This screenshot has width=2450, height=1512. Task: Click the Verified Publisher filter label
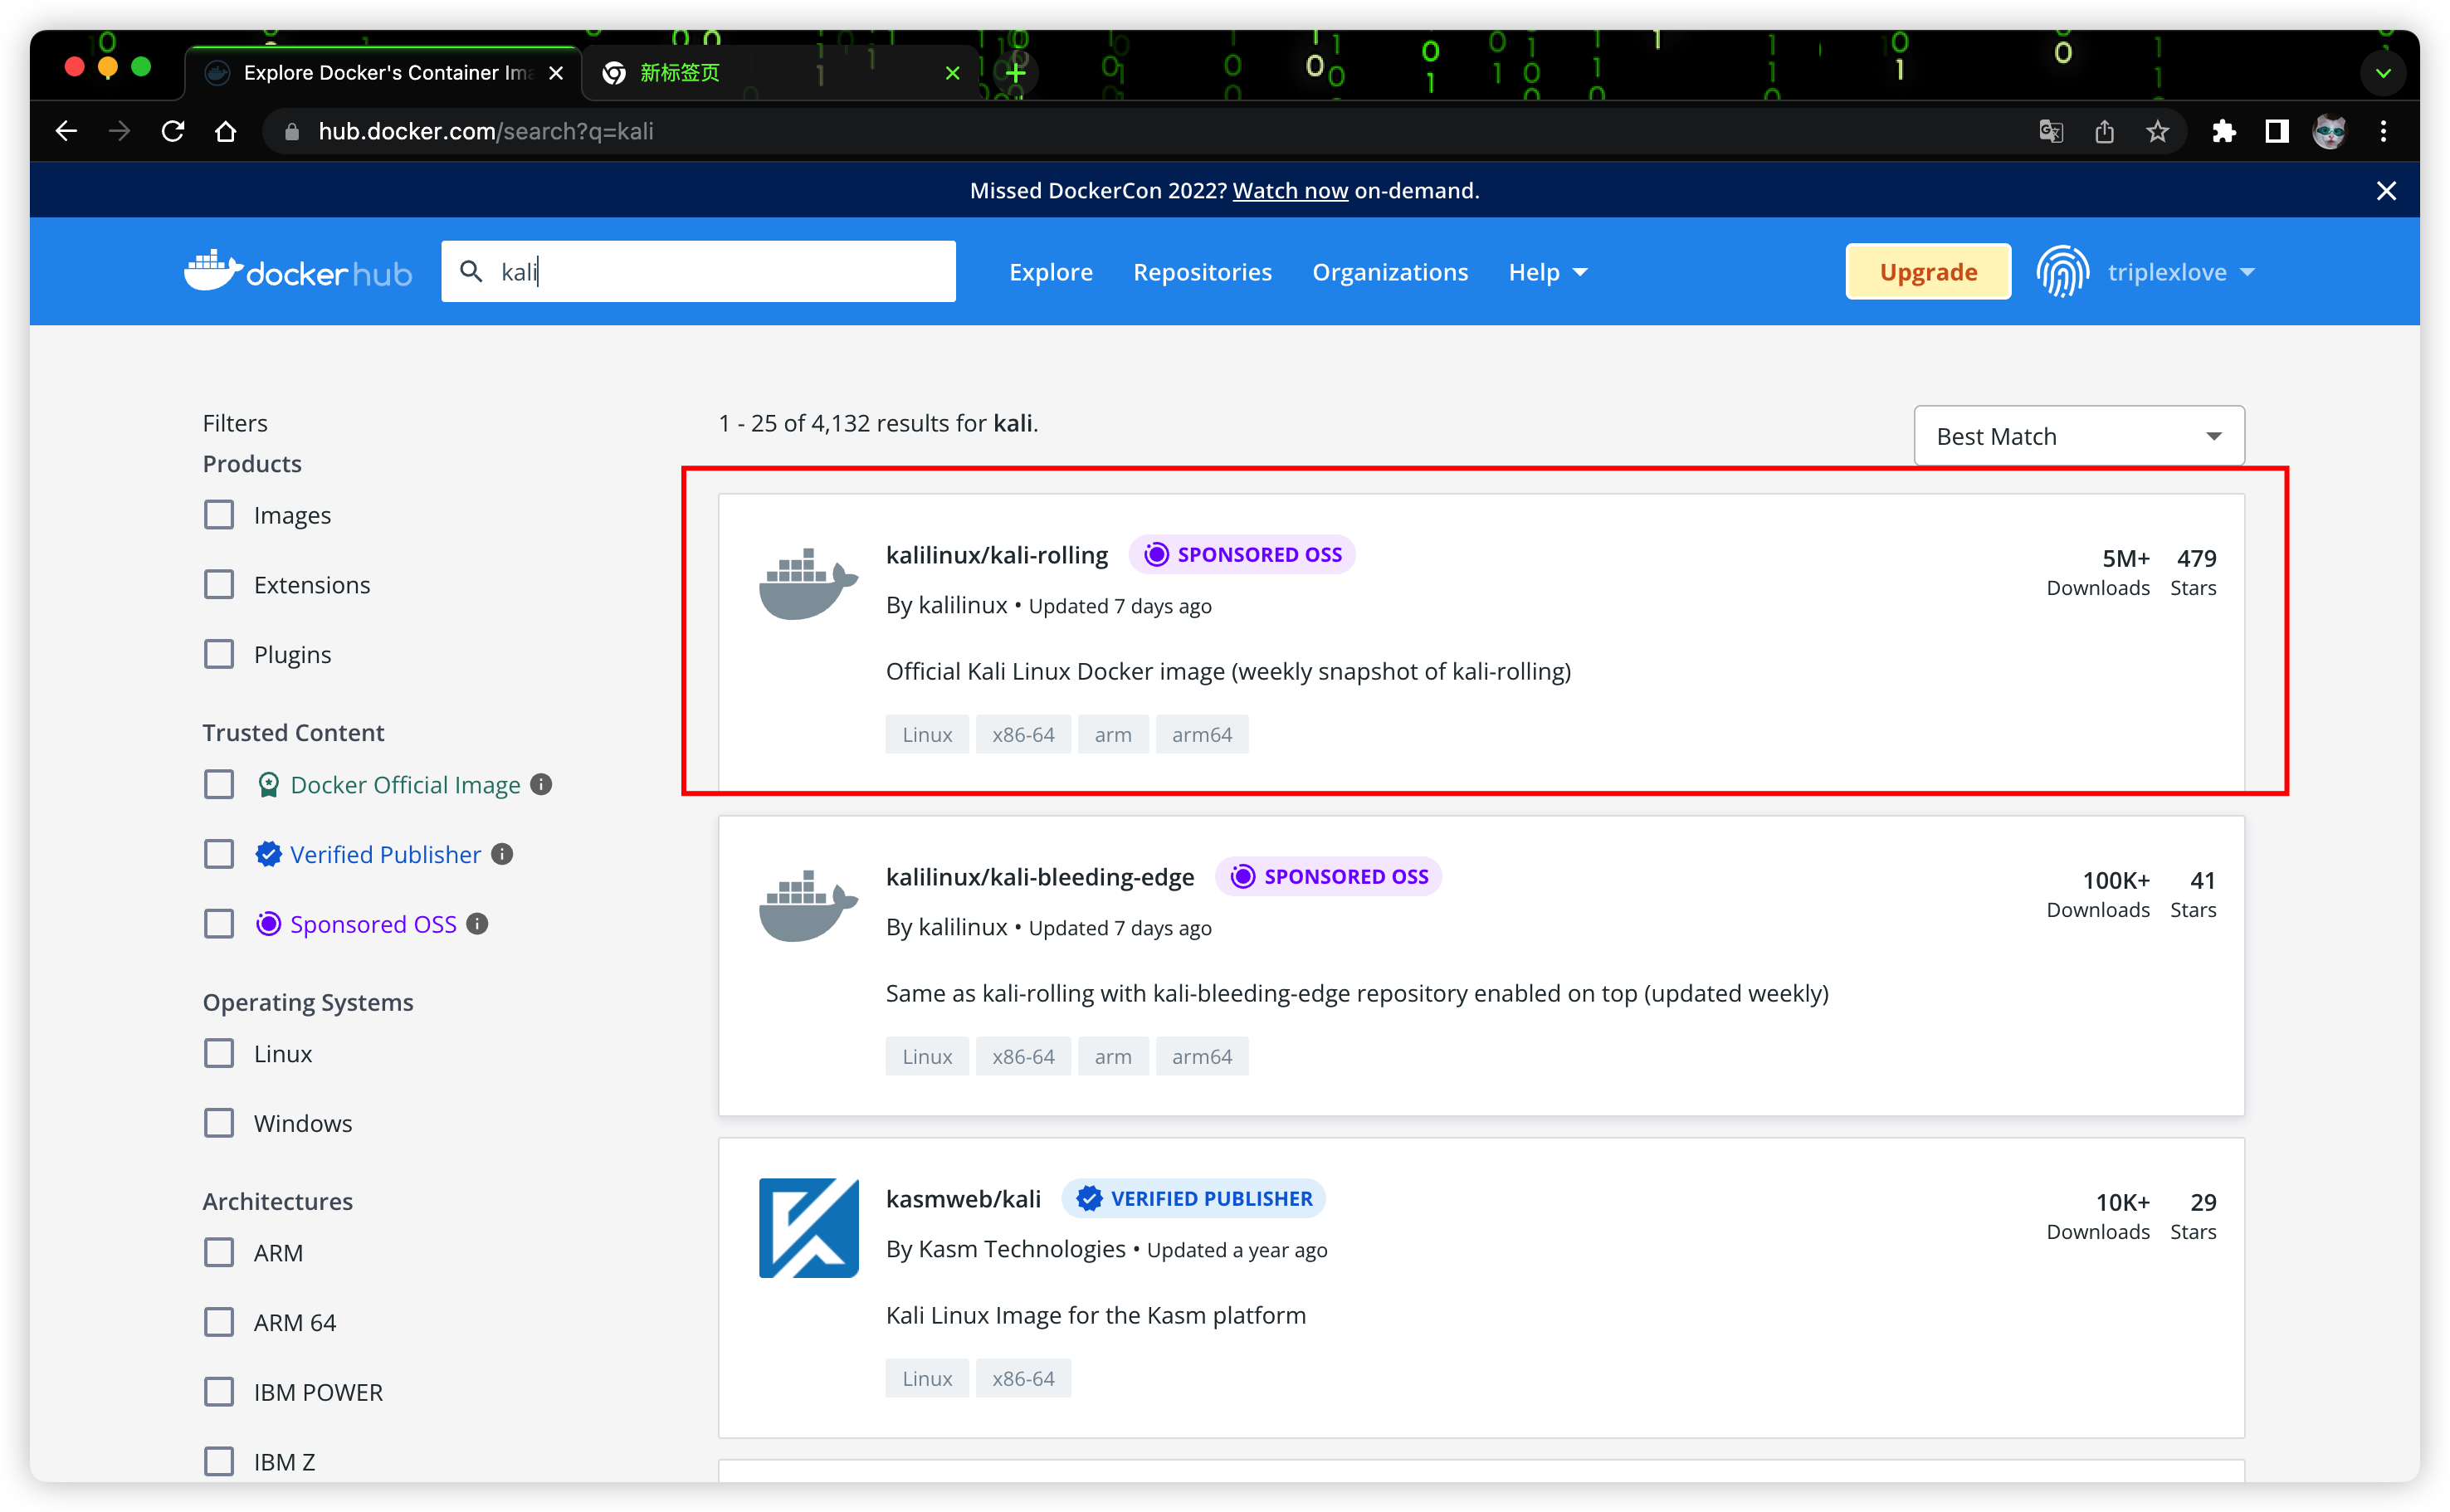[385, 855]
